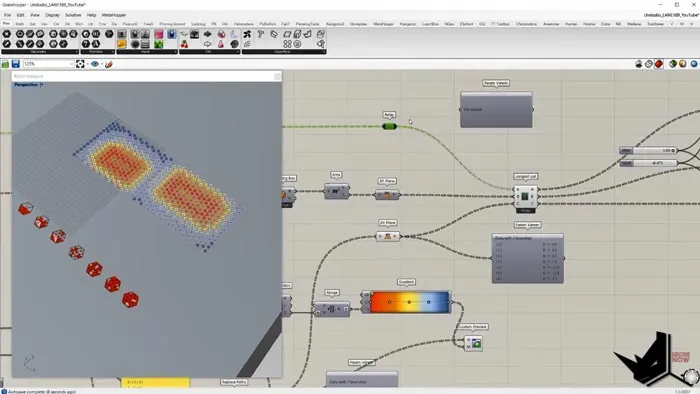Zoom extents using the target icon
This screenshot has width=700, height=394.
(80, 64)
